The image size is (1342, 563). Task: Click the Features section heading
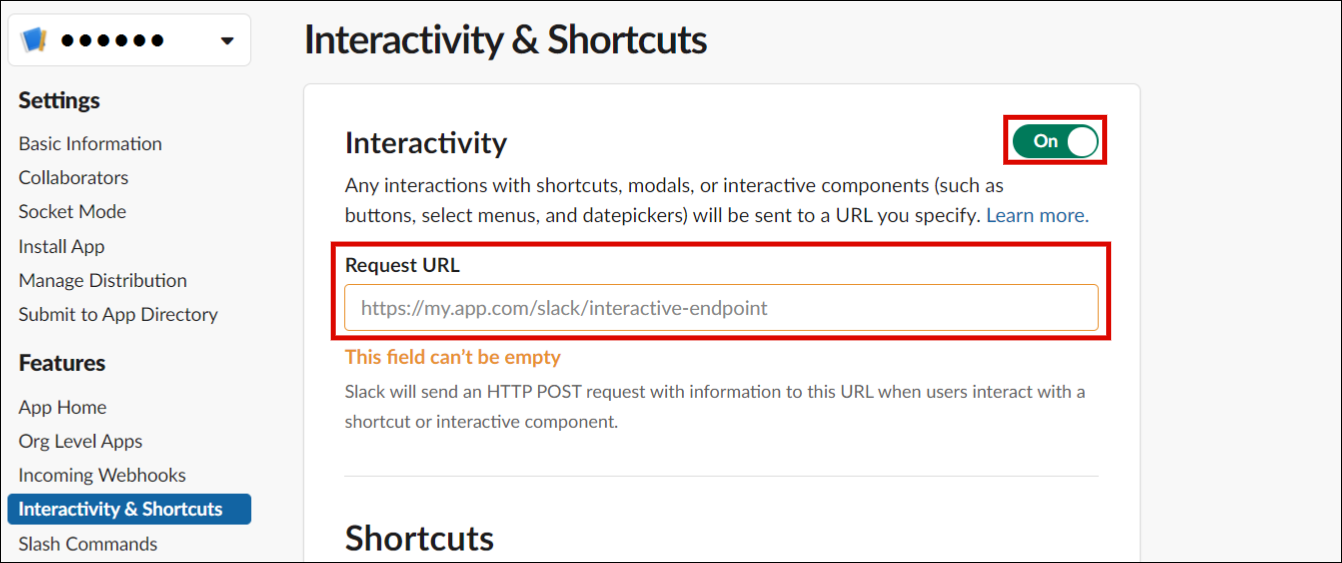(62, 363)
